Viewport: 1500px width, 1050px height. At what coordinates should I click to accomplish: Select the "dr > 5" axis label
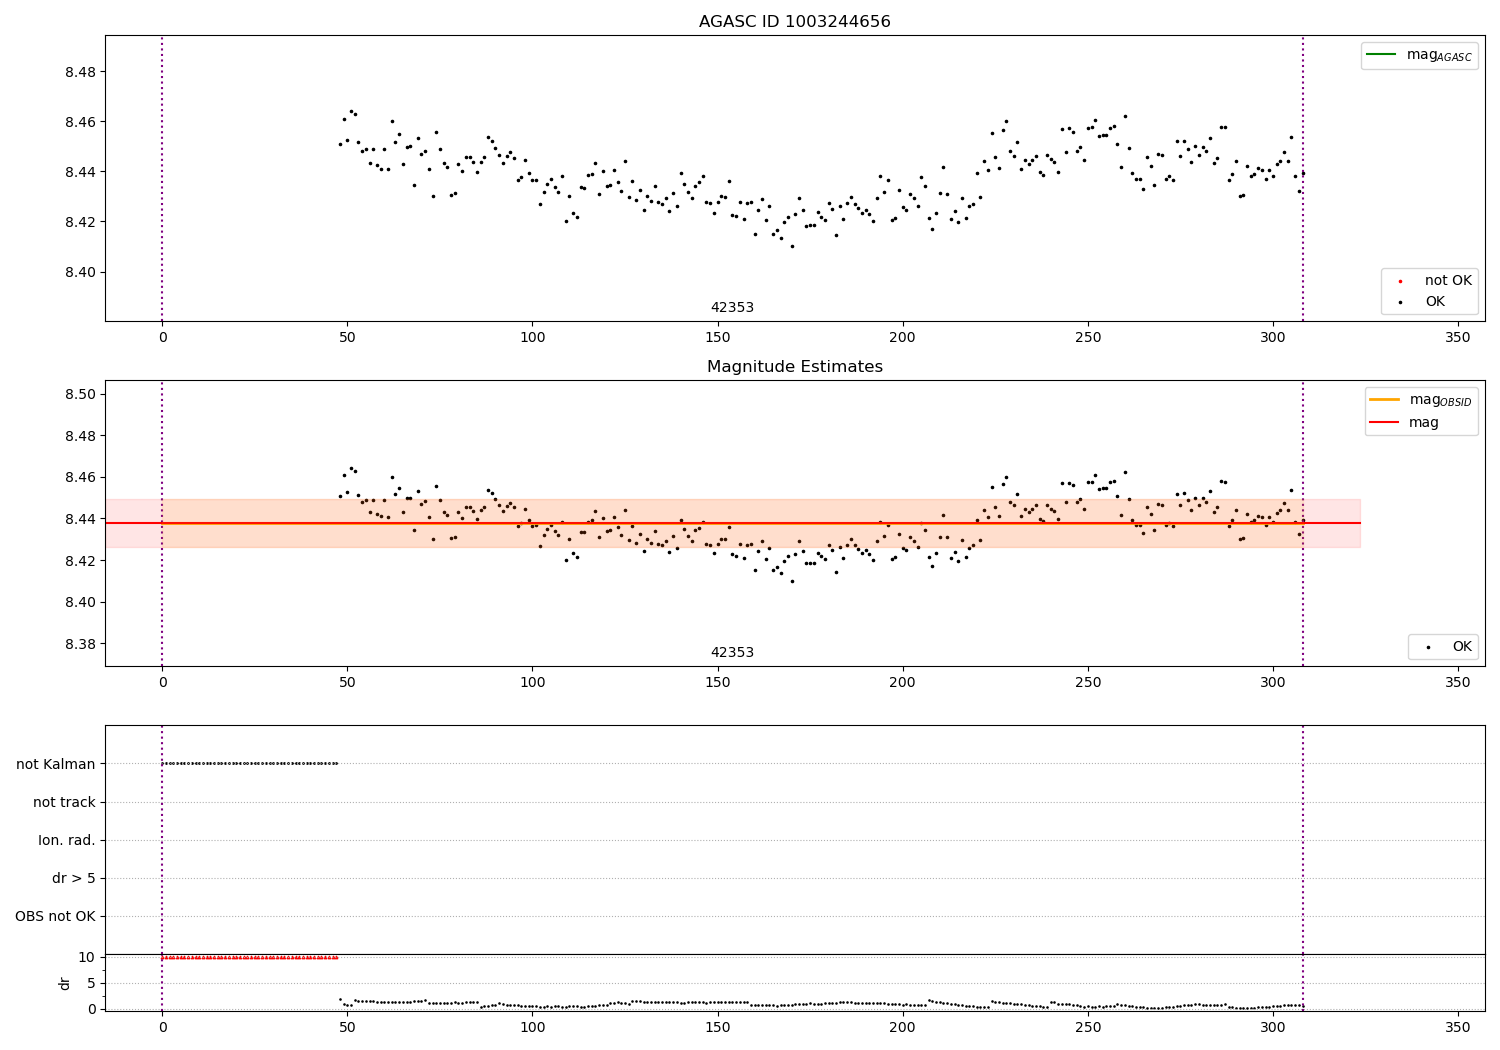pyautogui.click(x=74, y=878)
